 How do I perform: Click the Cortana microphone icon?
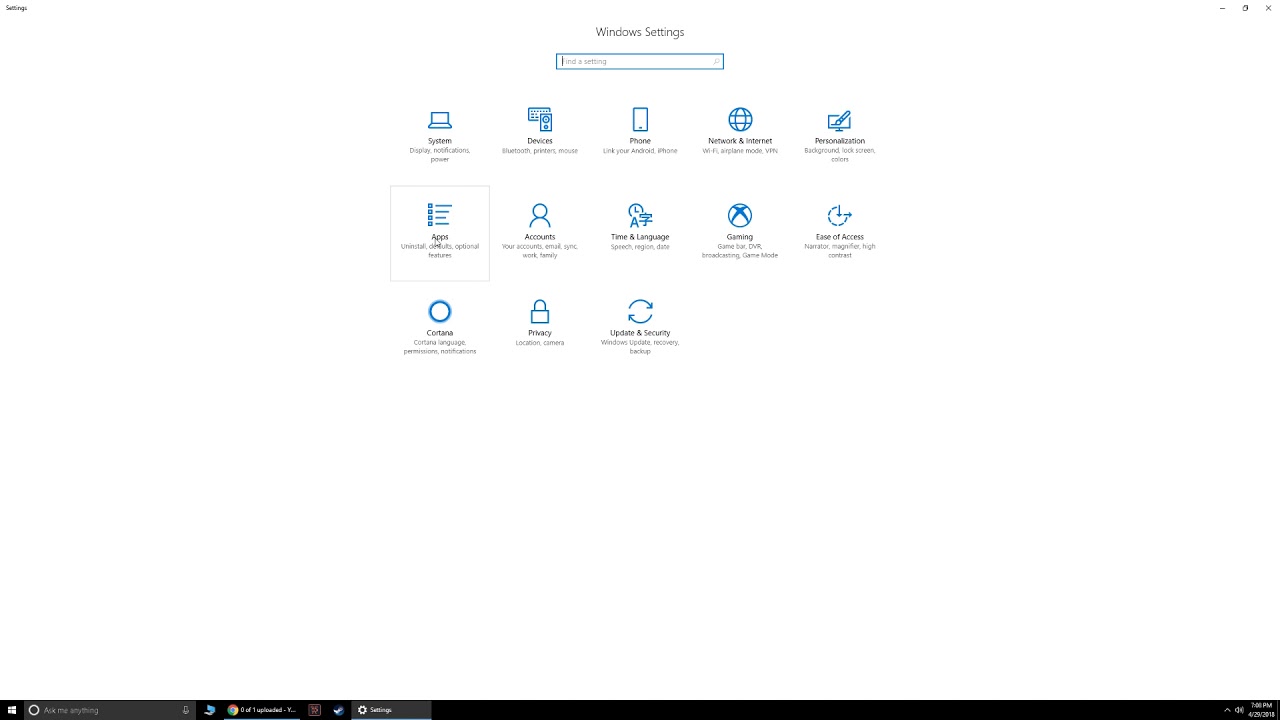(x=185, y=710)
